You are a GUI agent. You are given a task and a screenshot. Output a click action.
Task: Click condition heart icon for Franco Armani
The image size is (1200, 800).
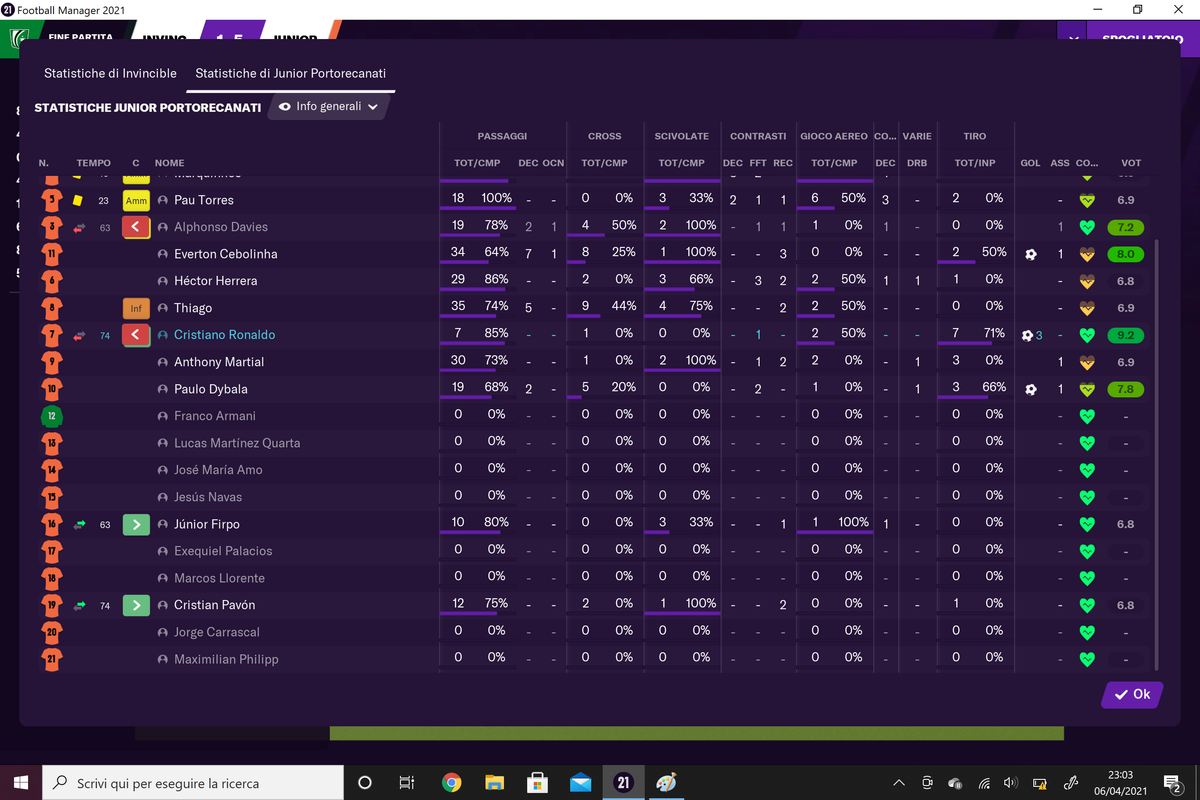click(x=1087, y=416)
